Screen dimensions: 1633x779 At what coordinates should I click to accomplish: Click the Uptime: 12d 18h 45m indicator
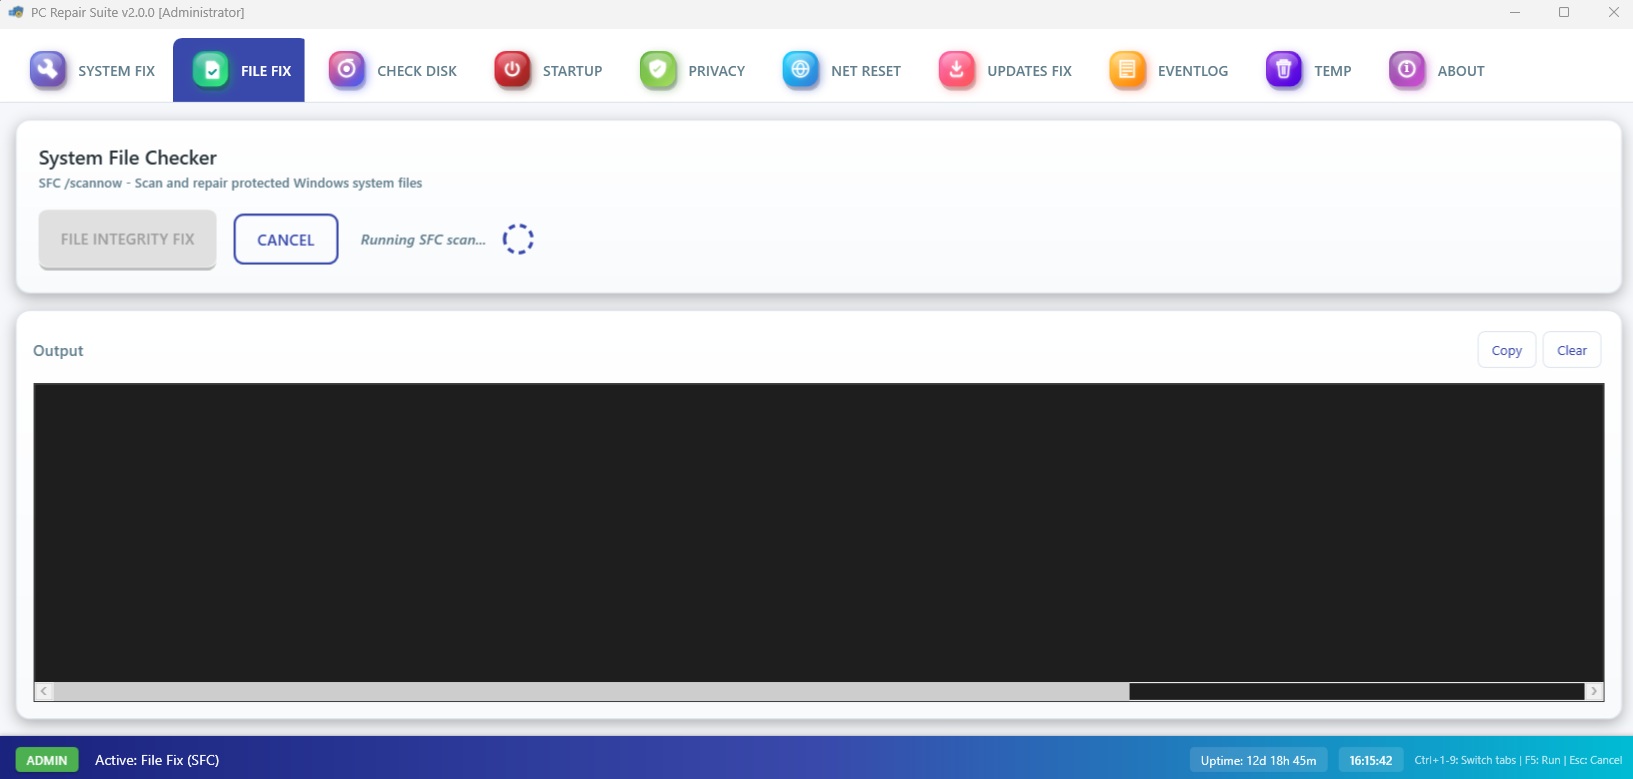pos(1258,760)
